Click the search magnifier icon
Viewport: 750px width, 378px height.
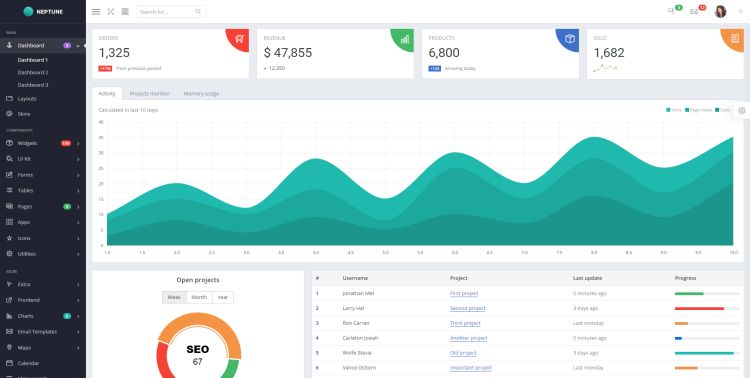pos(198,11)
